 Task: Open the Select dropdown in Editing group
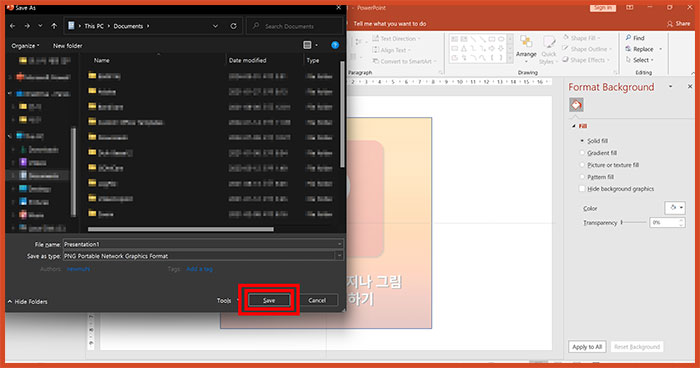640,60
